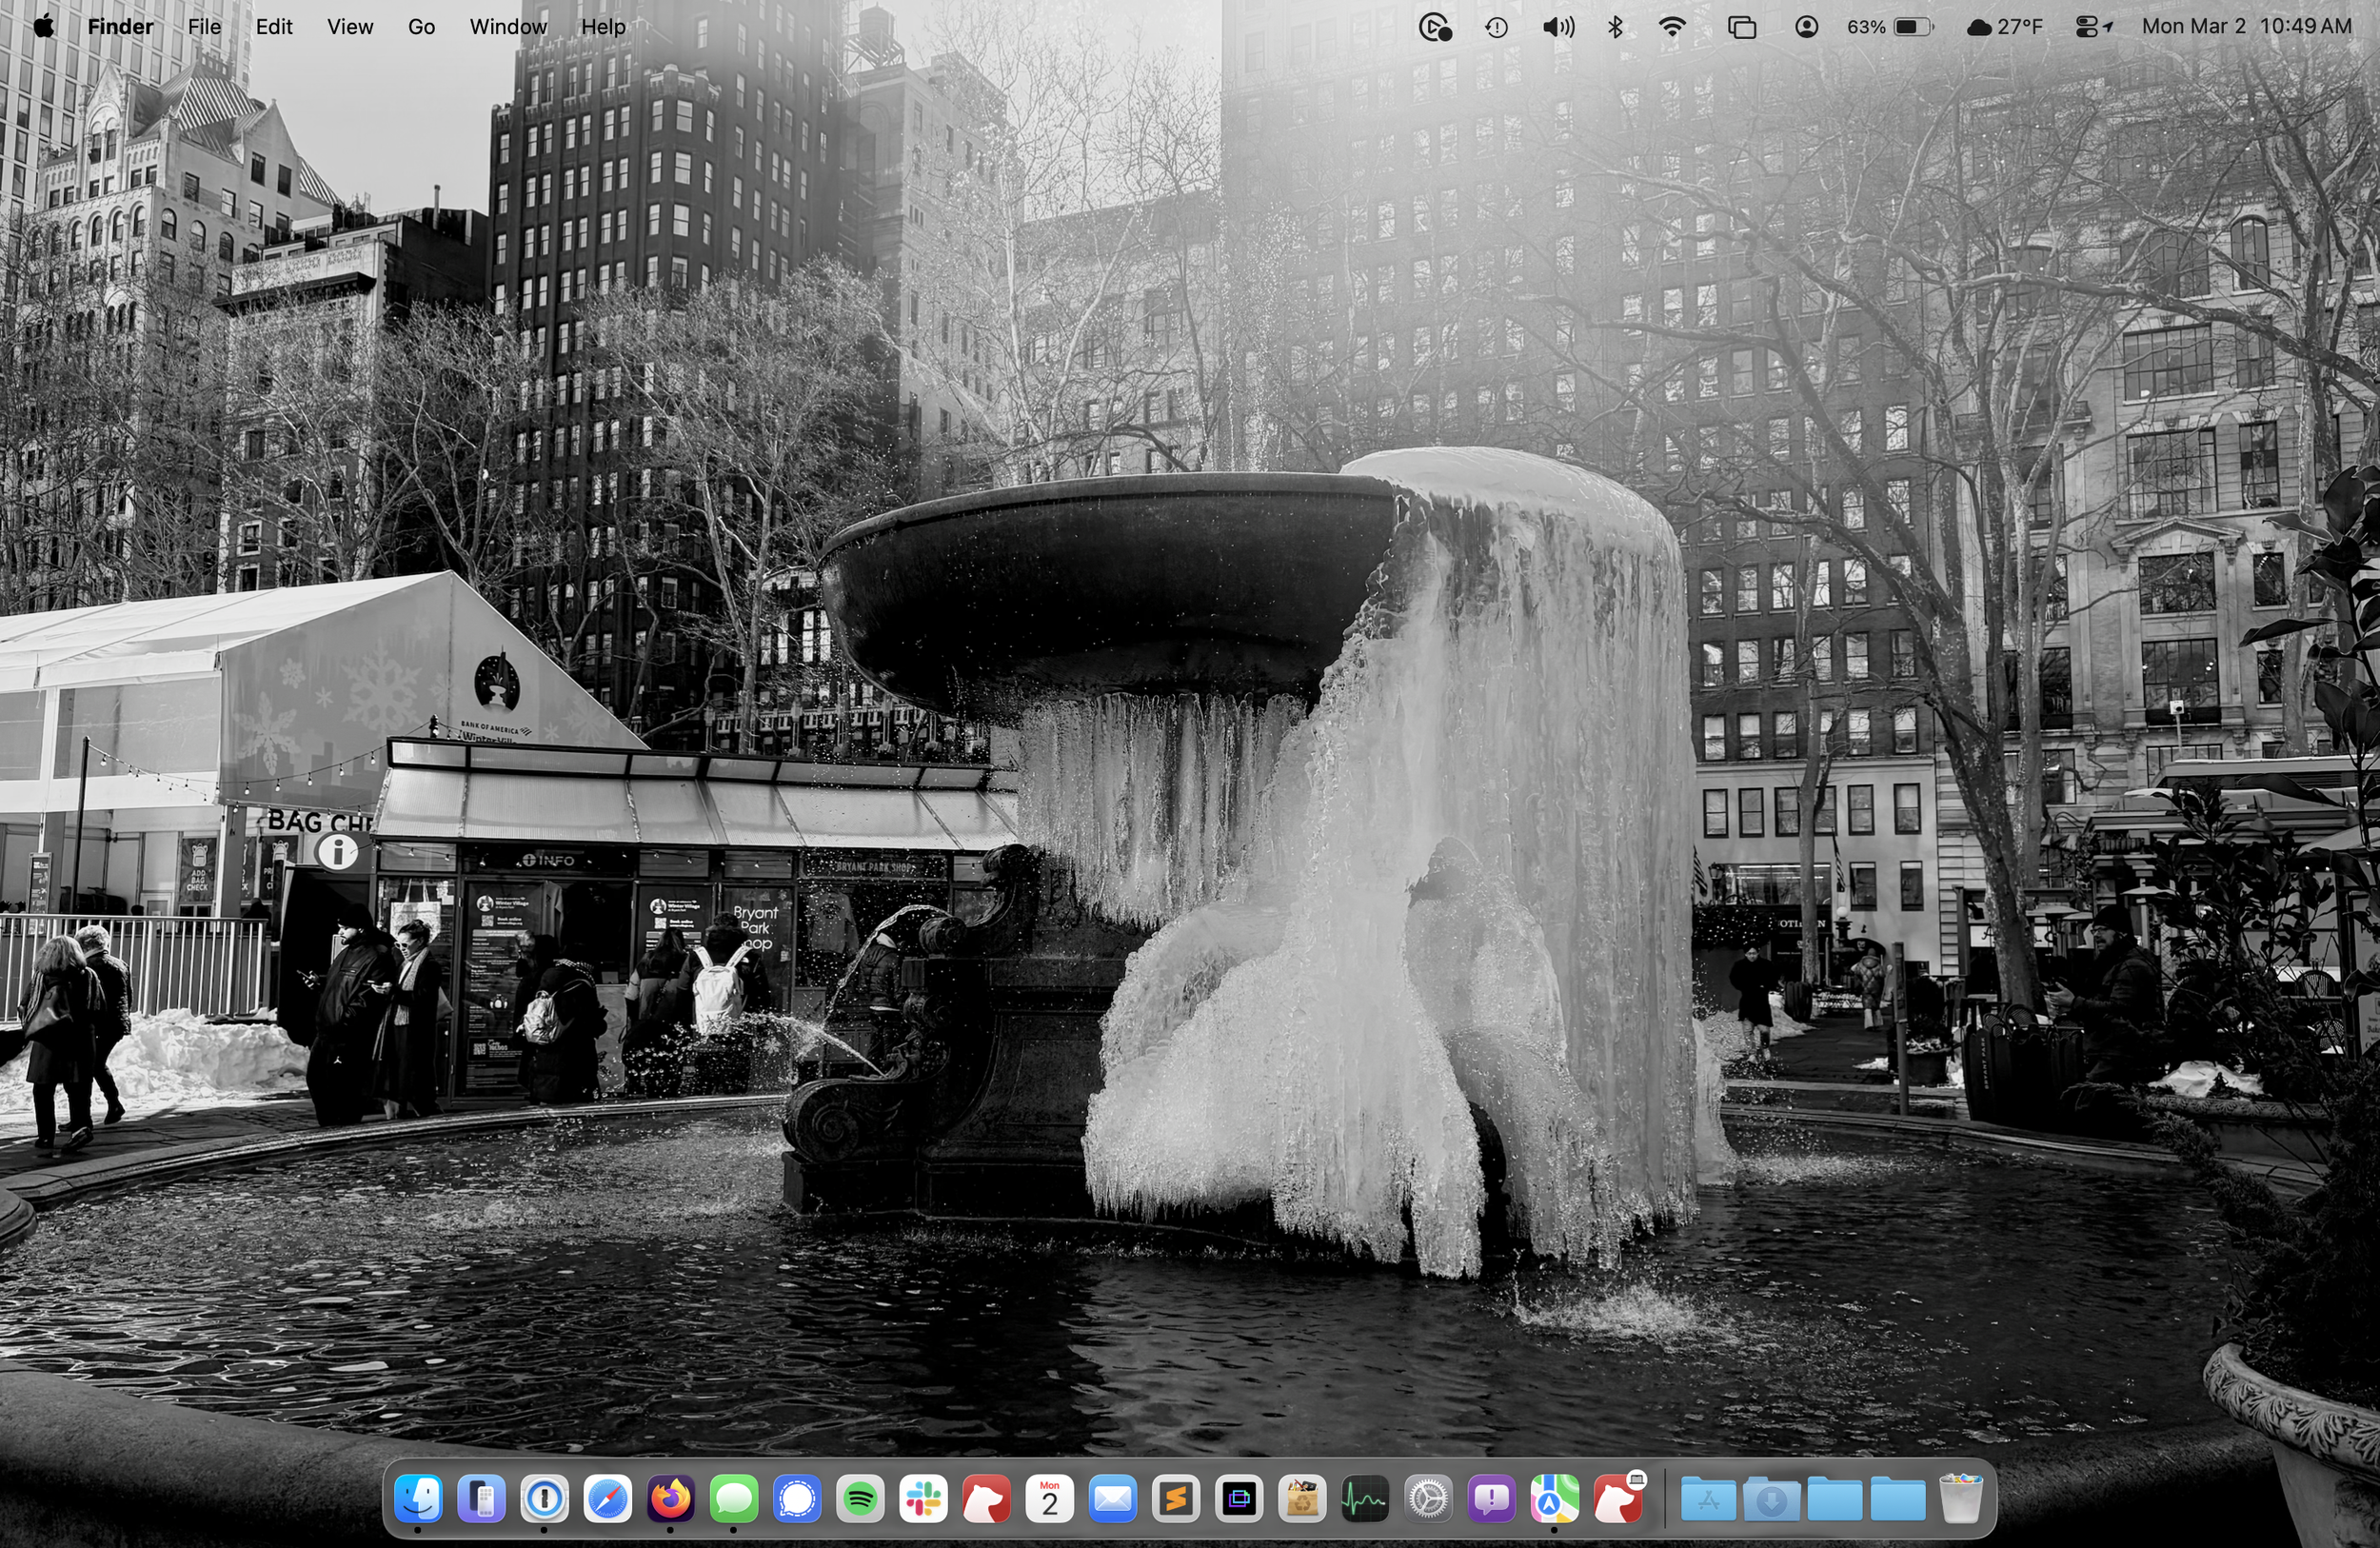The width and height of the screenshot is (2380, 1548).
Task: Open the Maps app in the Dock
Action: [1554, 1499]
